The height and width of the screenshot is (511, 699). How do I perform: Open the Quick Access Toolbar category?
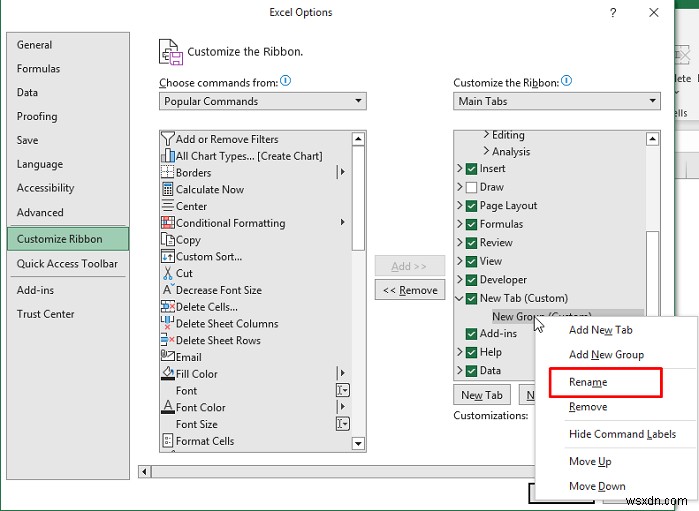68,264
